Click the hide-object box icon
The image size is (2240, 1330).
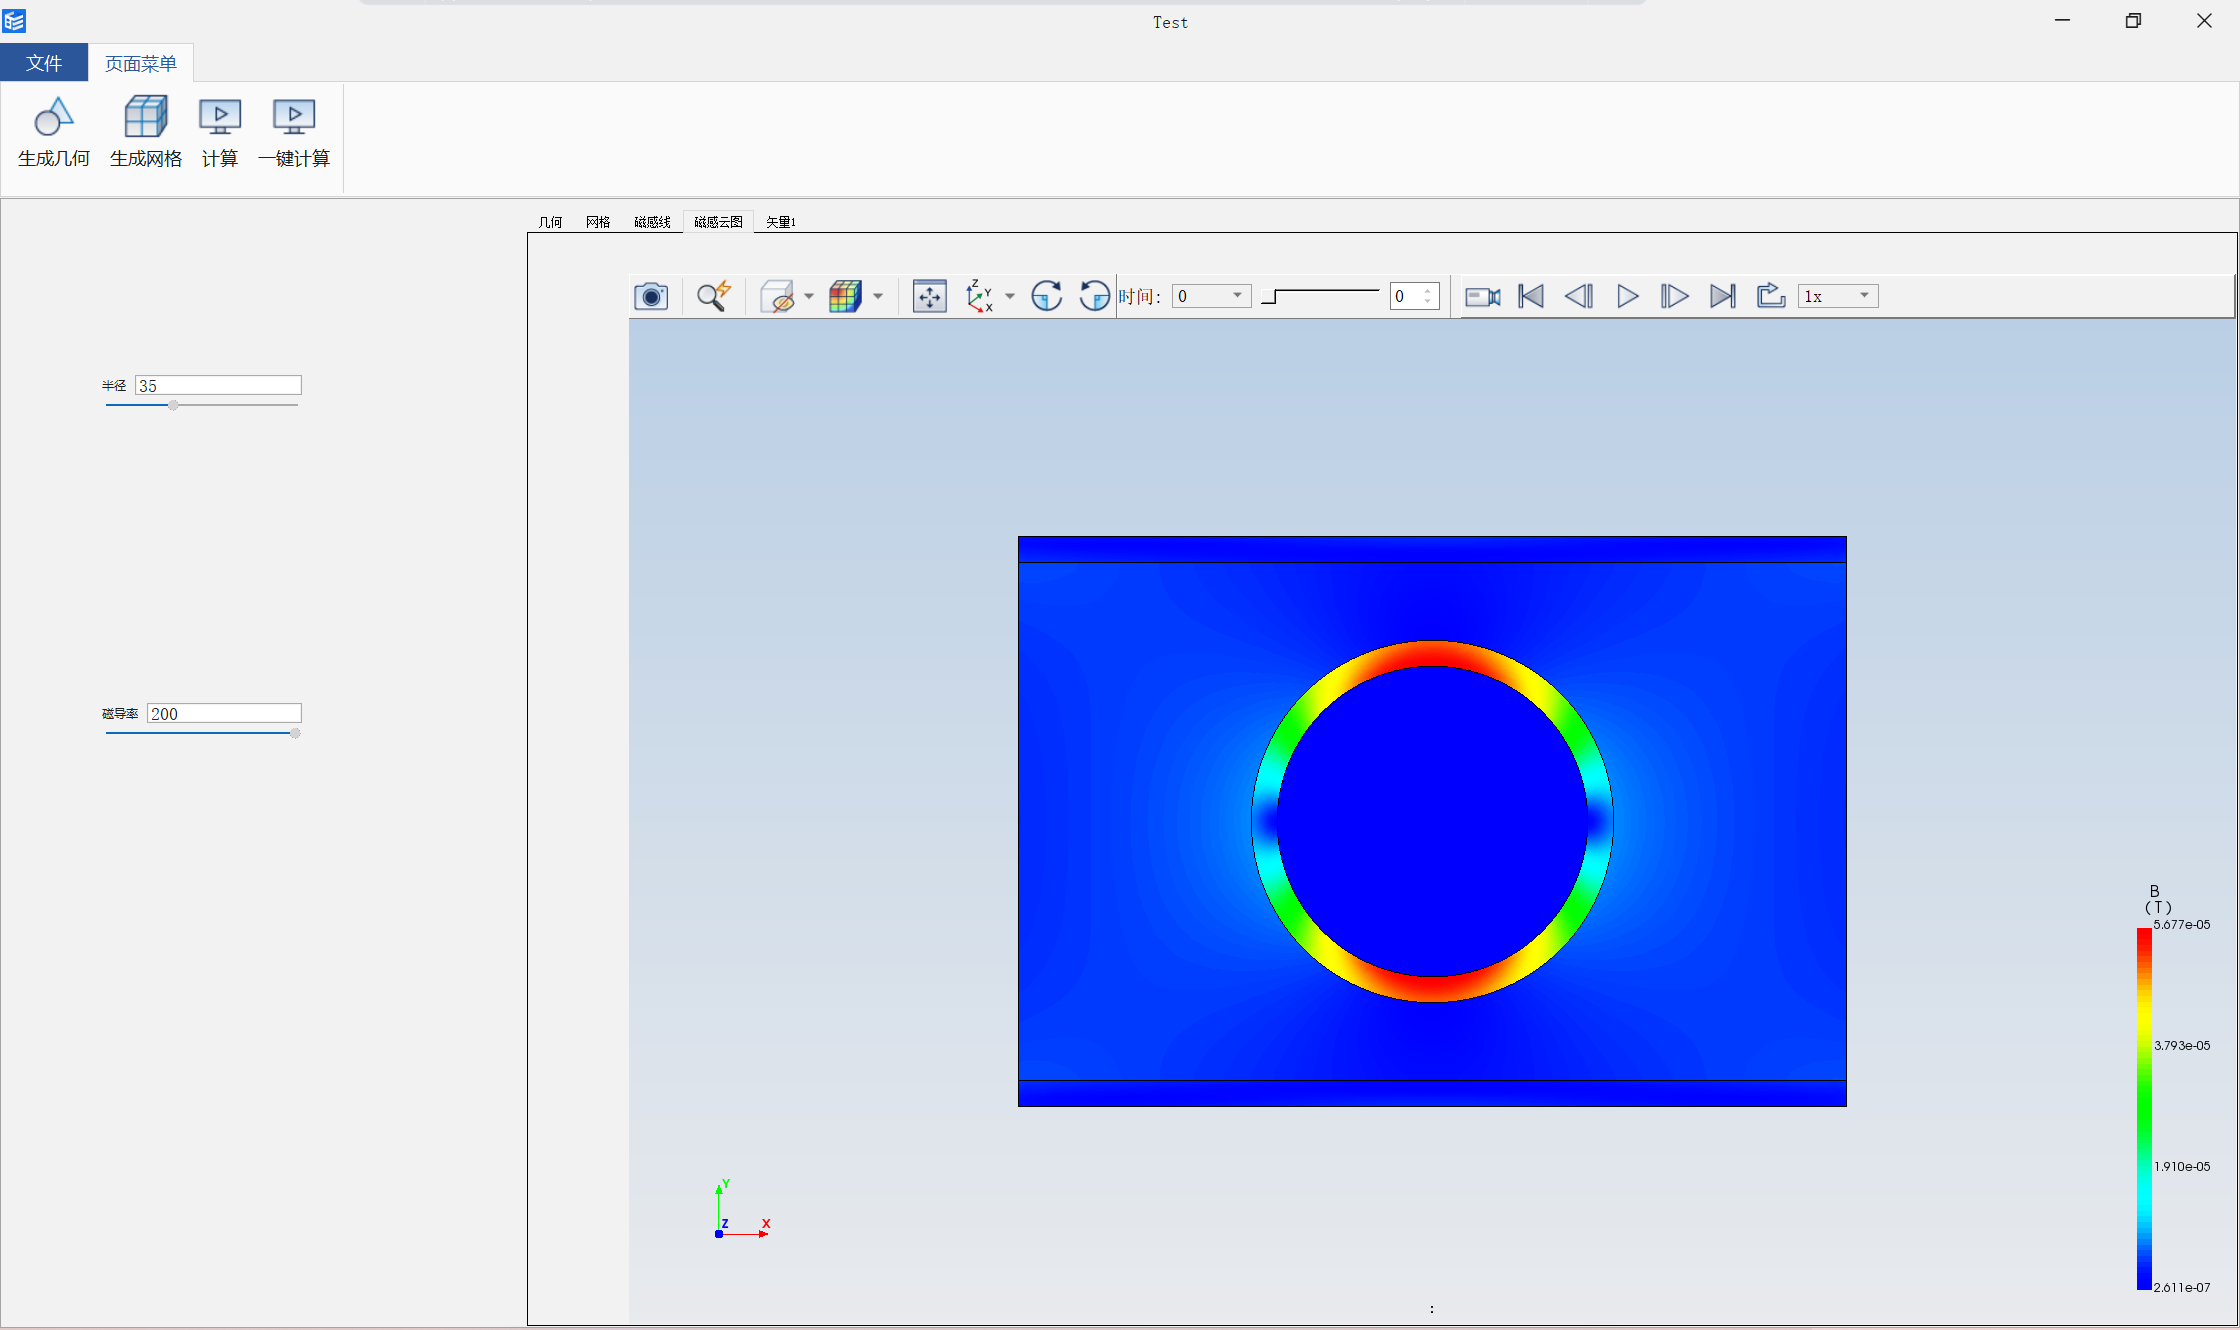tap(777, 296)
